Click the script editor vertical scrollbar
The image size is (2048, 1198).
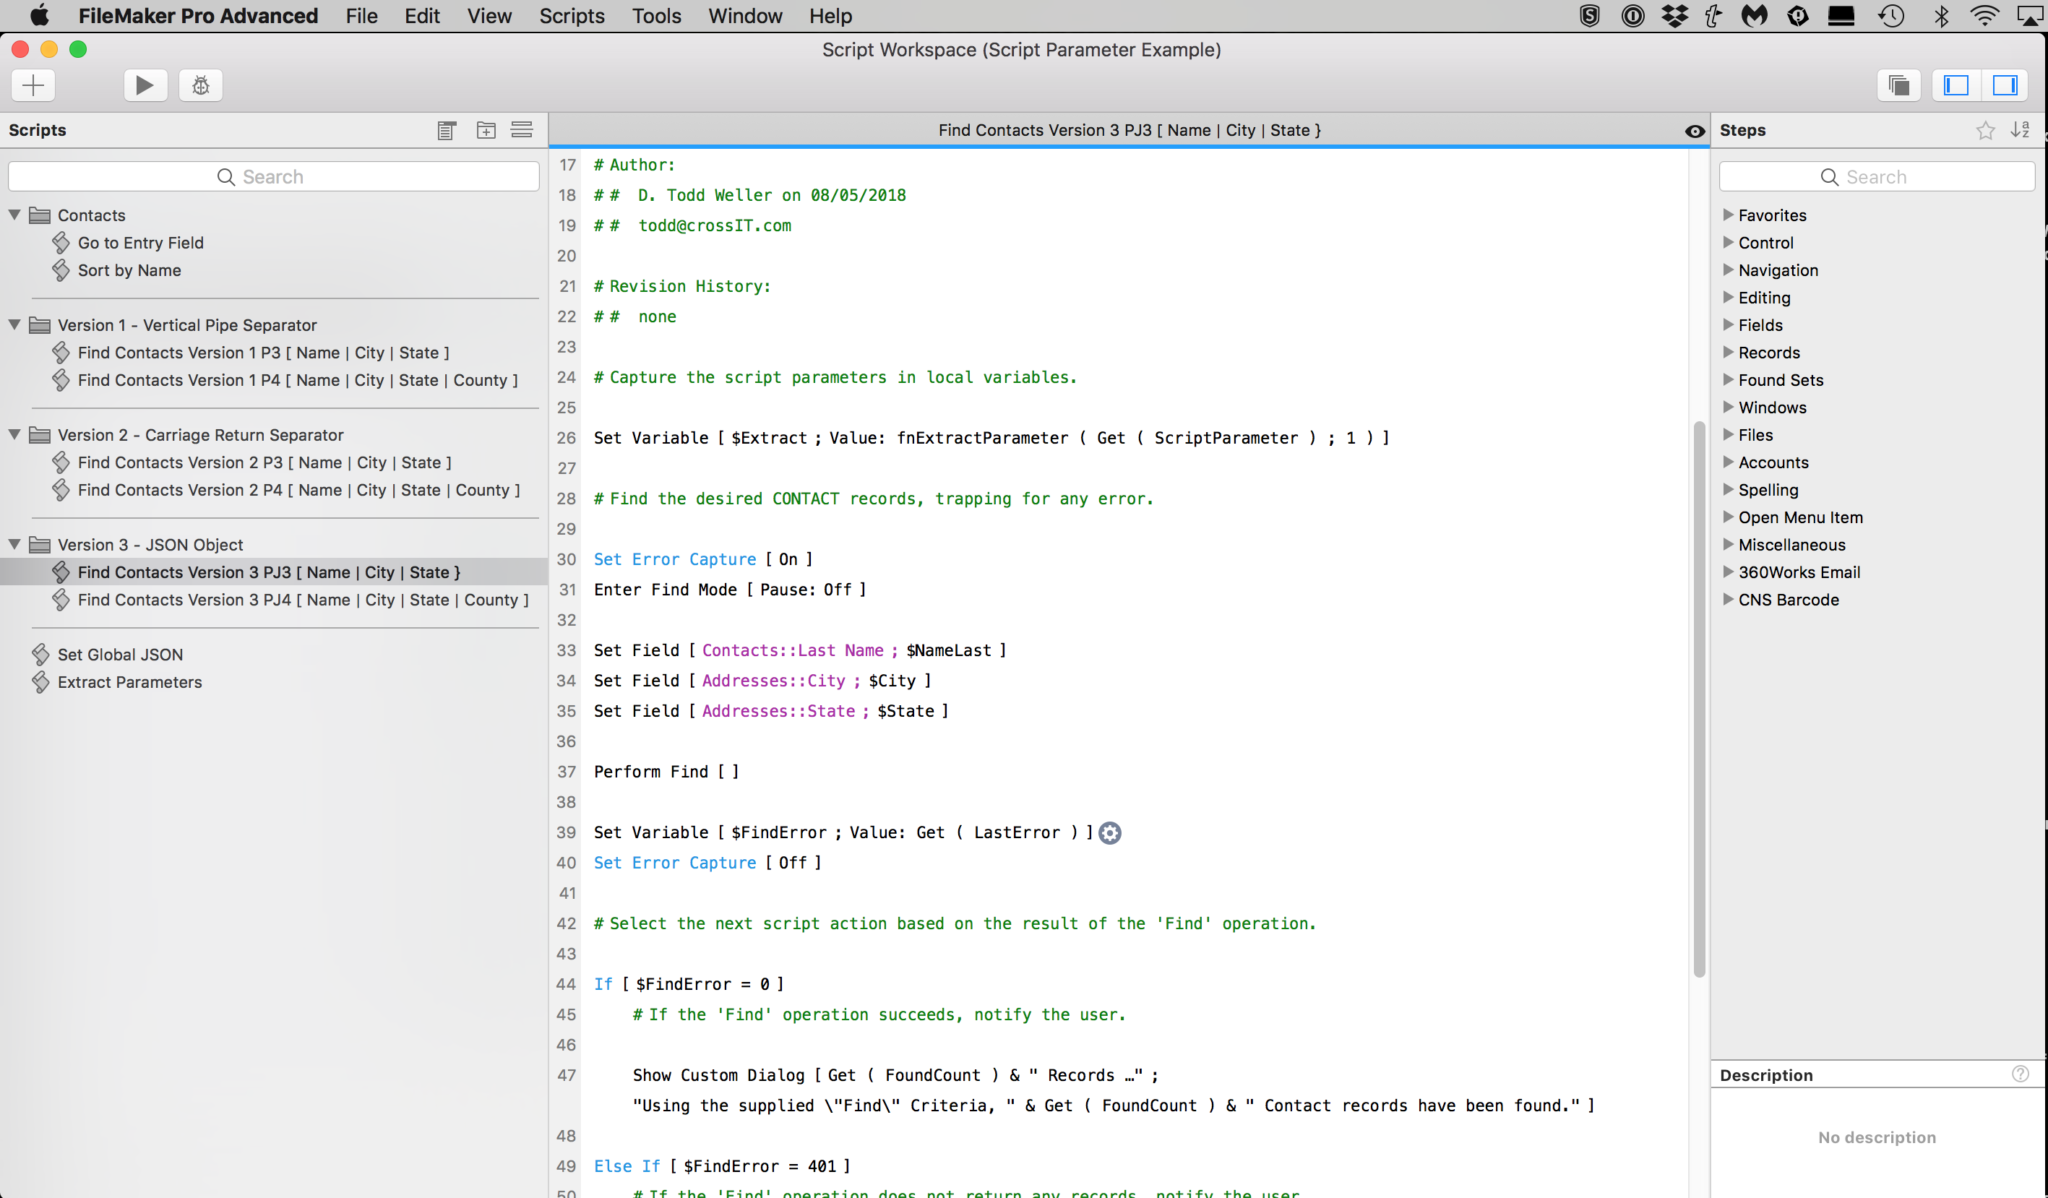coord(1698,699)
